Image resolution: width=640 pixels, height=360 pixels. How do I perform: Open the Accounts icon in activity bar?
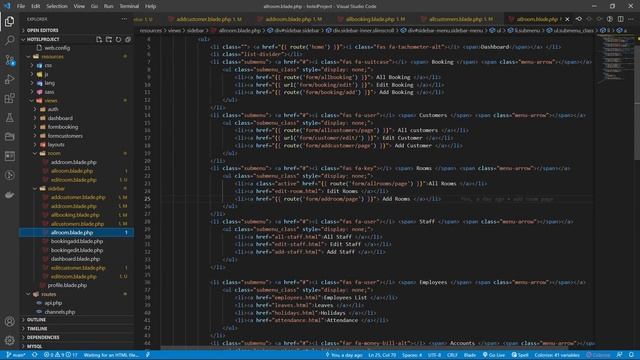[x=9, y=322]
